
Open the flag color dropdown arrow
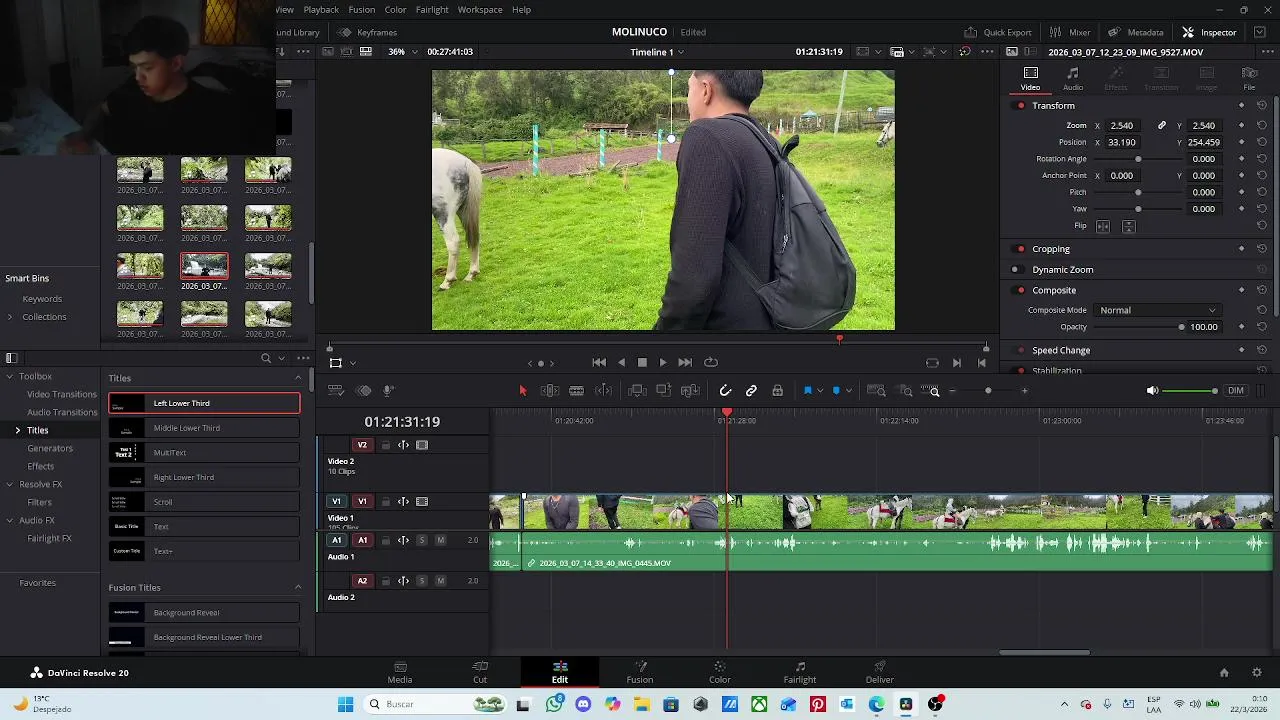click(819, 391)
